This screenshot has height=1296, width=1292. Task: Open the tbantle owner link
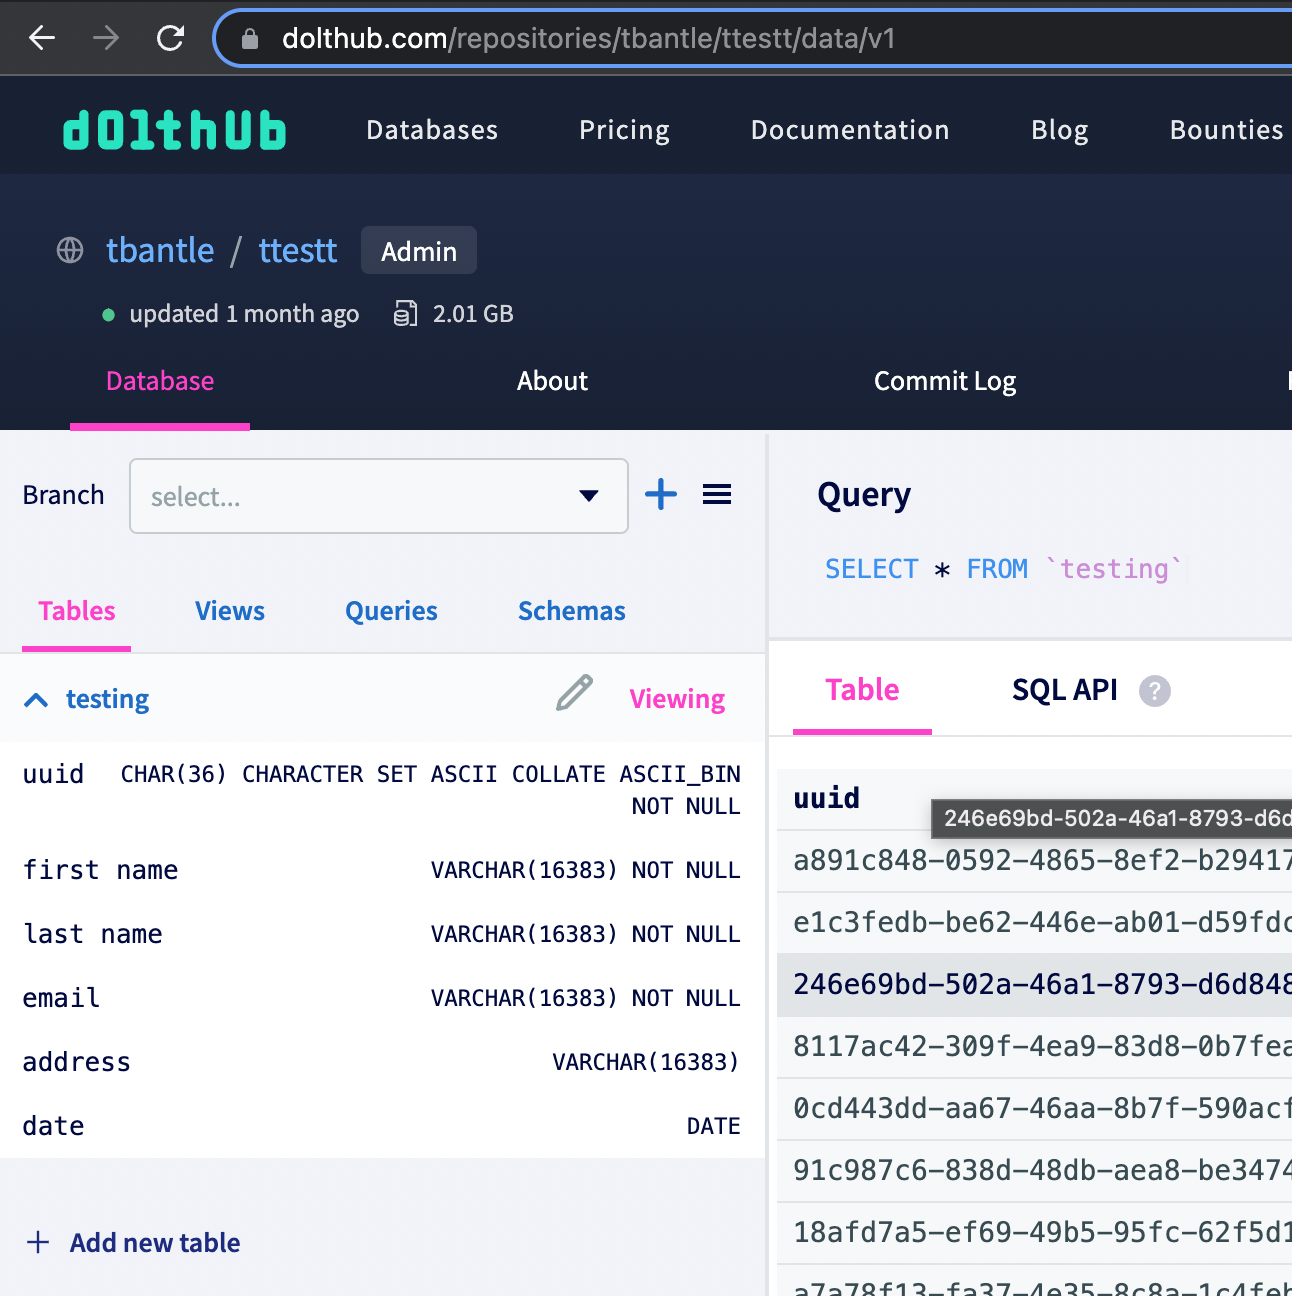click(160, 250)
